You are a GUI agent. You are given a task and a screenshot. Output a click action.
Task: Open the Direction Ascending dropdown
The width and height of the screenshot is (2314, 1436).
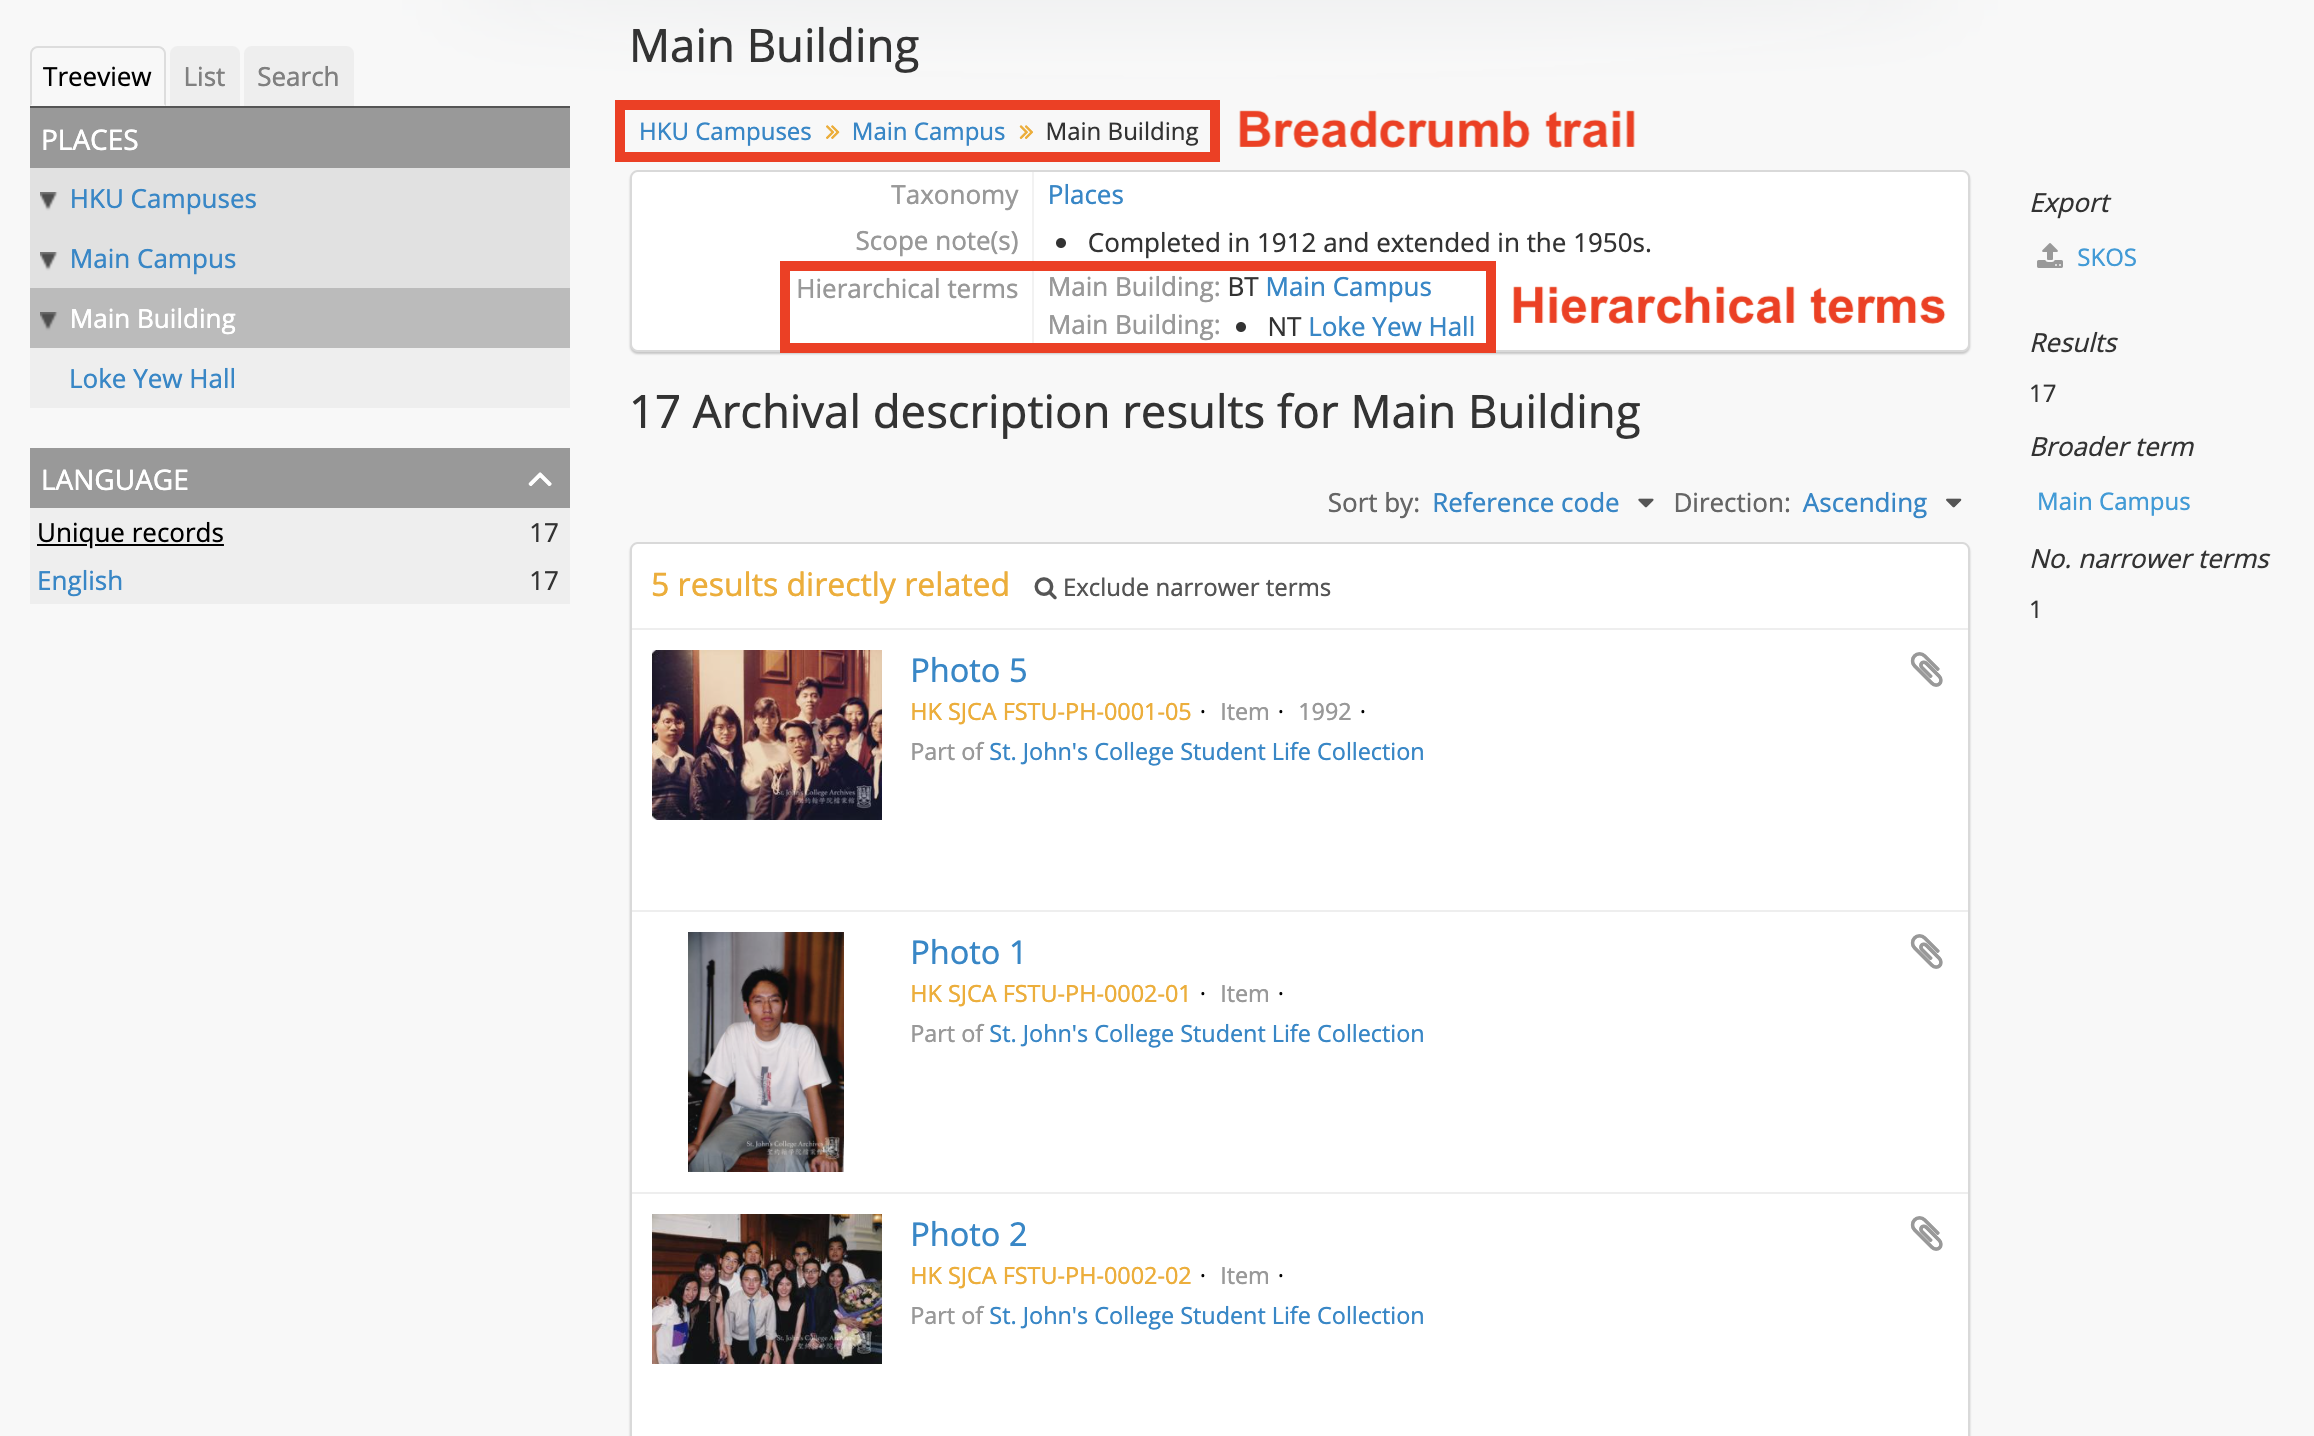(x=1864, y=503)
